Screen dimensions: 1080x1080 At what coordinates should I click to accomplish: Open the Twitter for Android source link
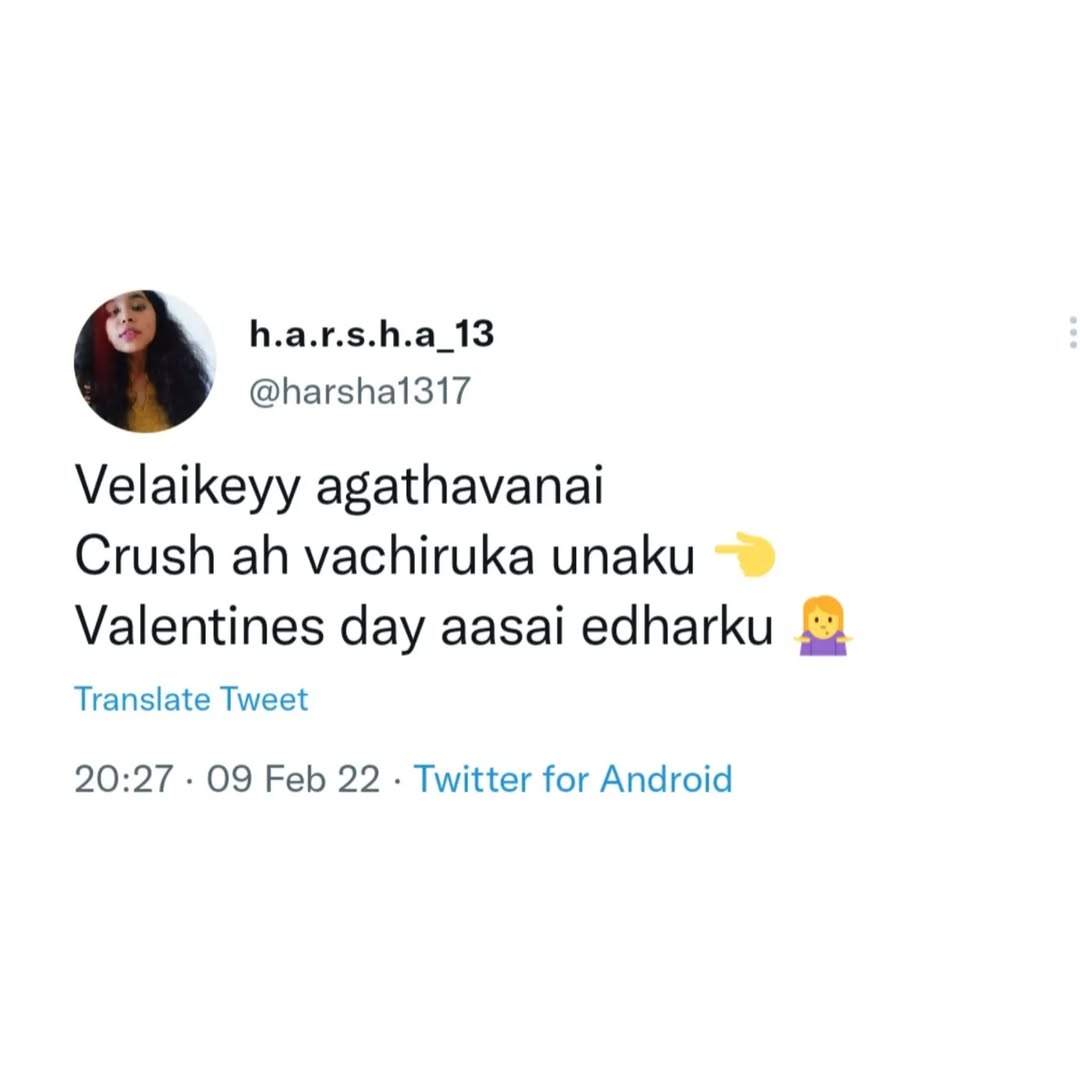(x=572, y=779)
